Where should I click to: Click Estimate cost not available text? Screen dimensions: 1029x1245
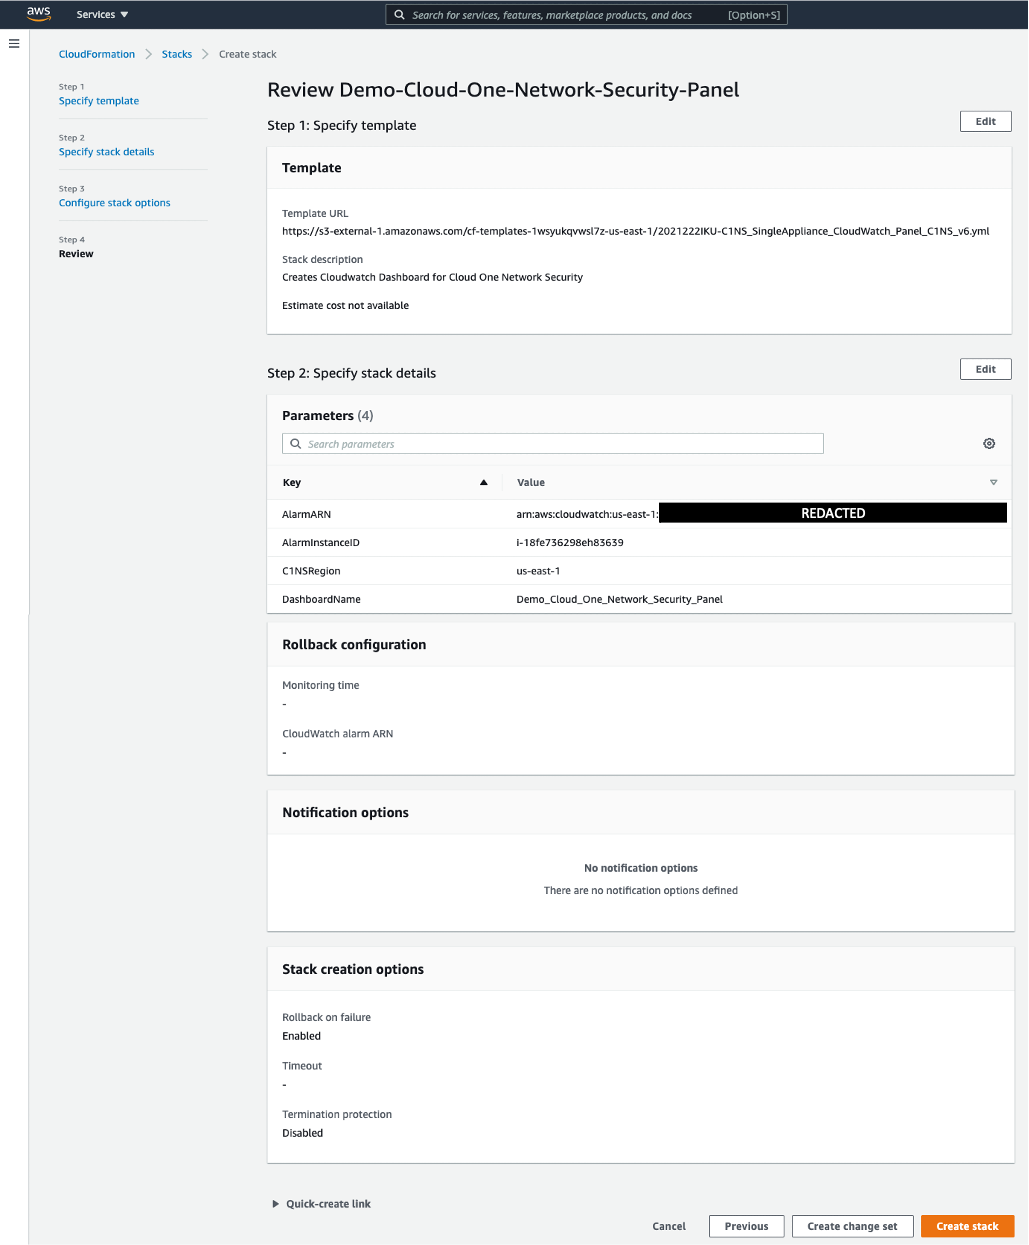pyautogui.click(x=346, y=306)
